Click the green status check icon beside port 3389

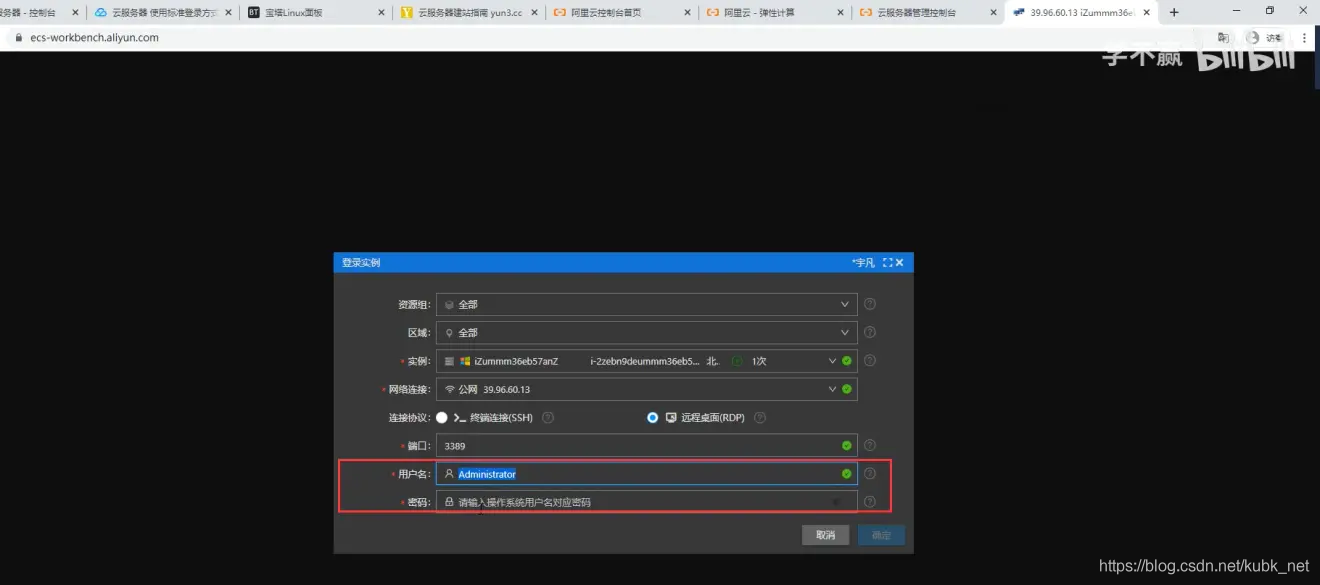(845, 445)
